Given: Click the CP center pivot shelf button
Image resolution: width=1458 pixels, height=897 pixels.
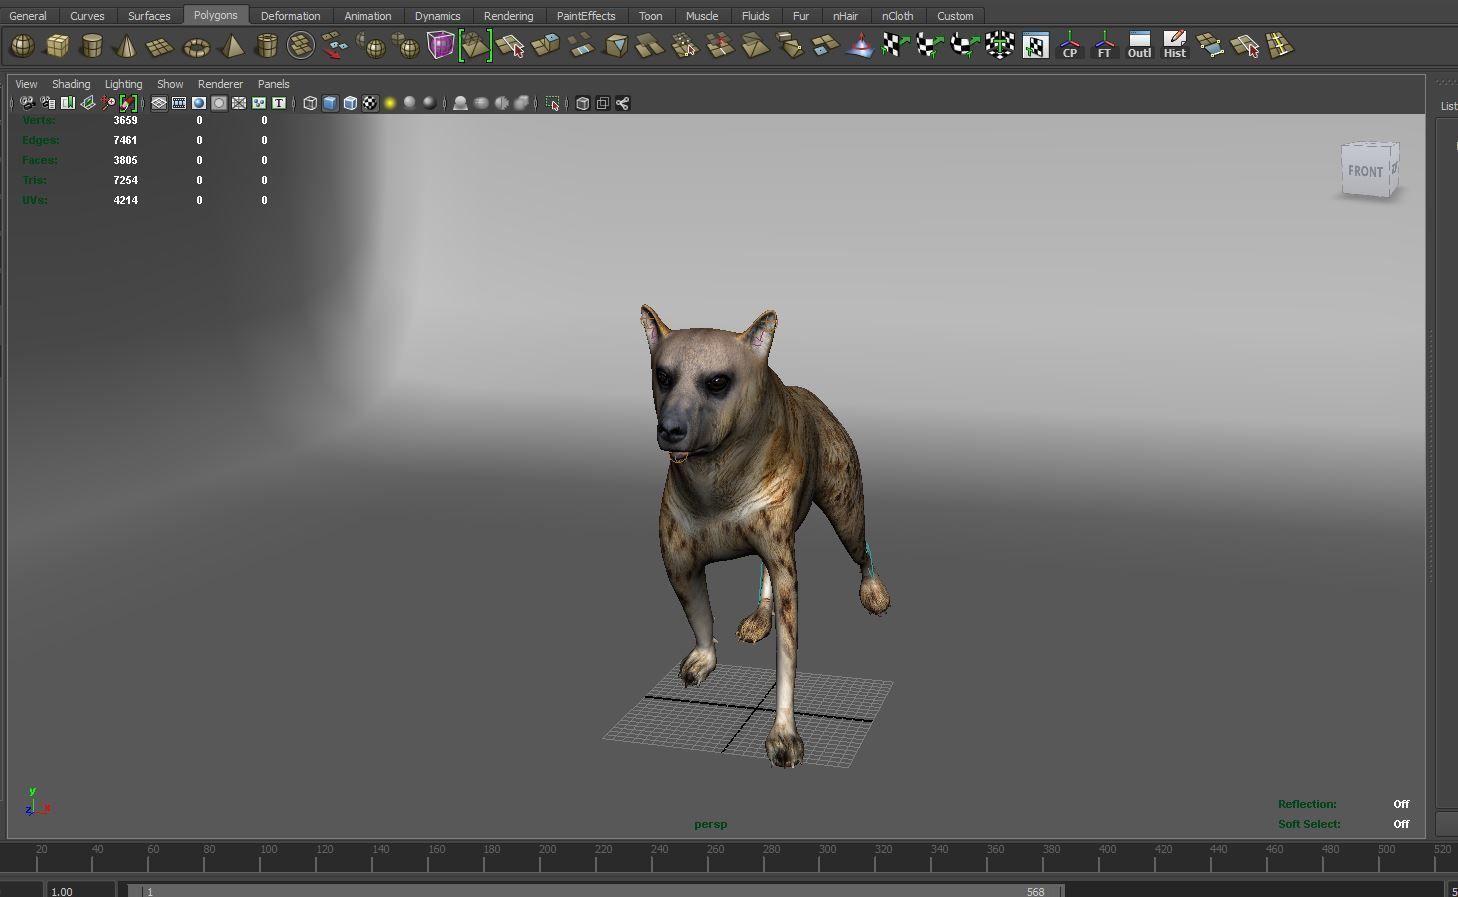Looking at the screenshot, I should tap(1069, 46).
